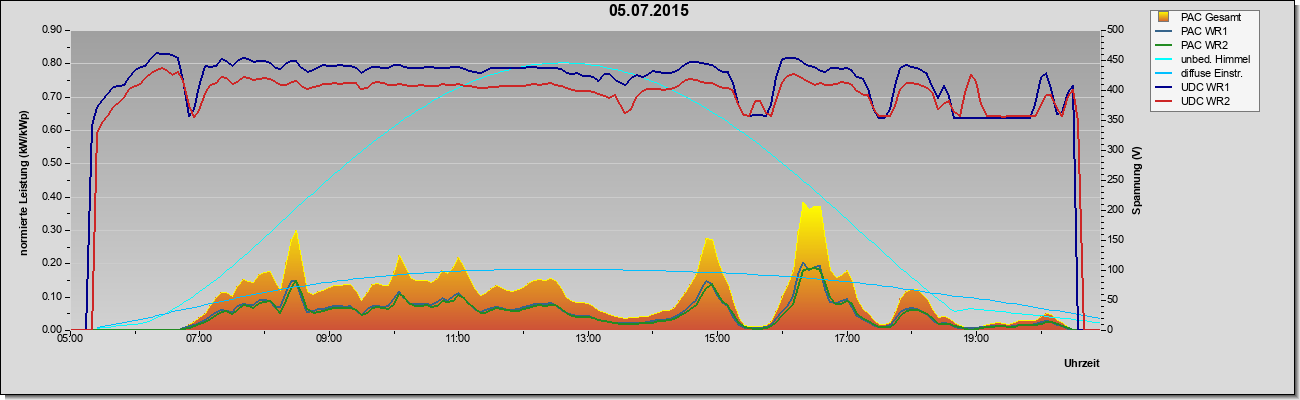This screenshot has width=1300, height=400.
Task: Select the PAC WR1 legend entry
Action: (1203, 31)
